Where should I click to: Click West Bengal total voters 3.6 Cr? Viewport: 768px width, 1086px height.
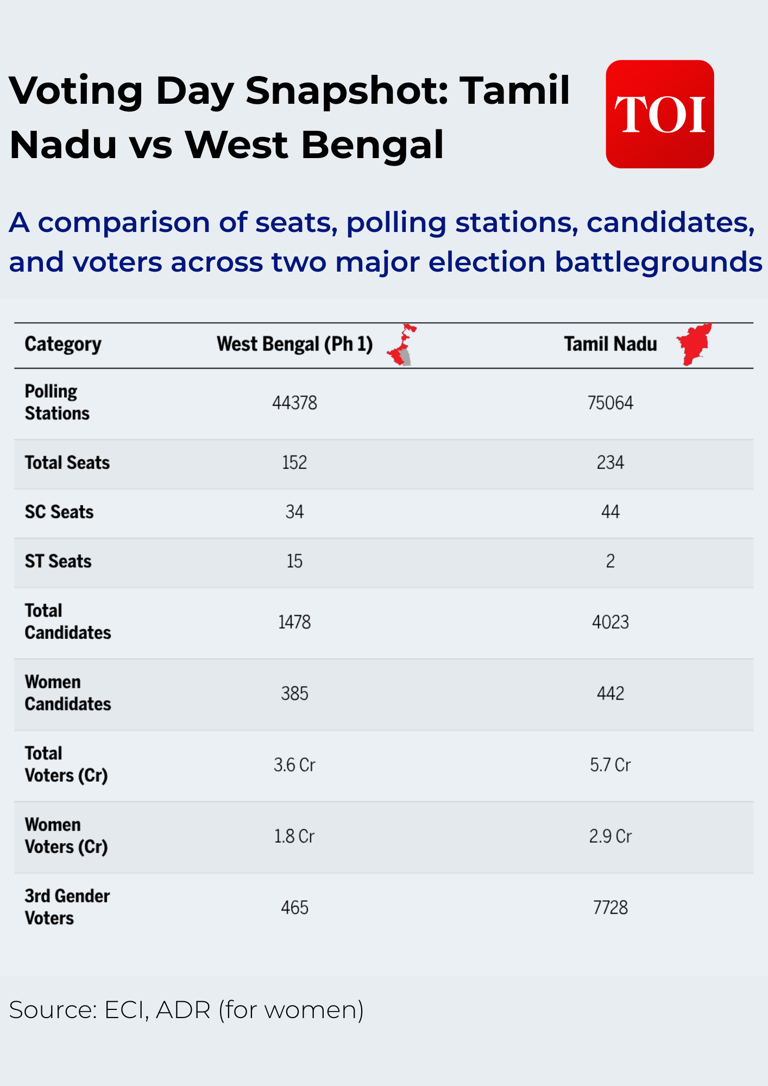(x=294, y=765)
